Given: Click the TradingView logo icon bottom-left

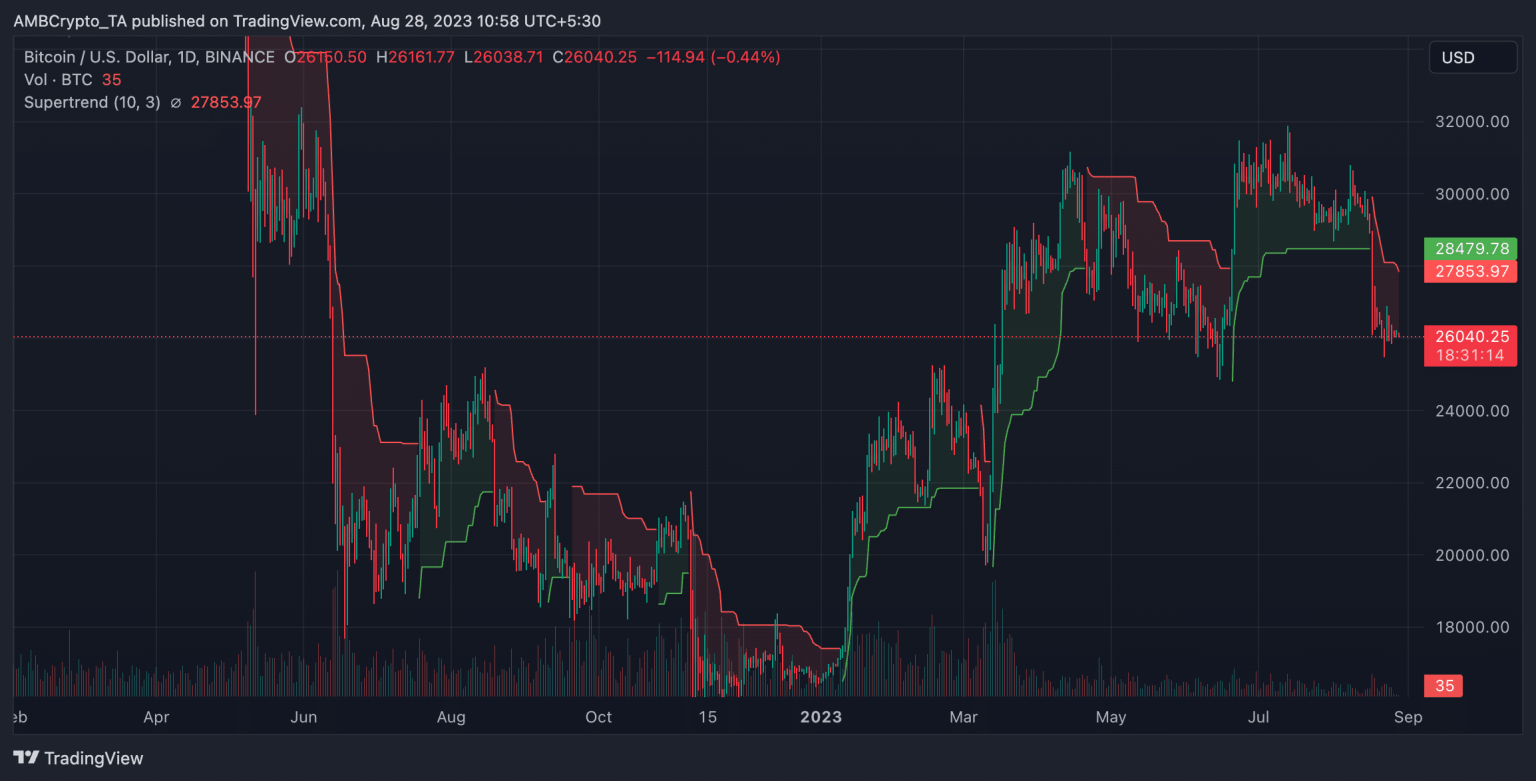Looking at the screenshot, I should coord(25,759).
